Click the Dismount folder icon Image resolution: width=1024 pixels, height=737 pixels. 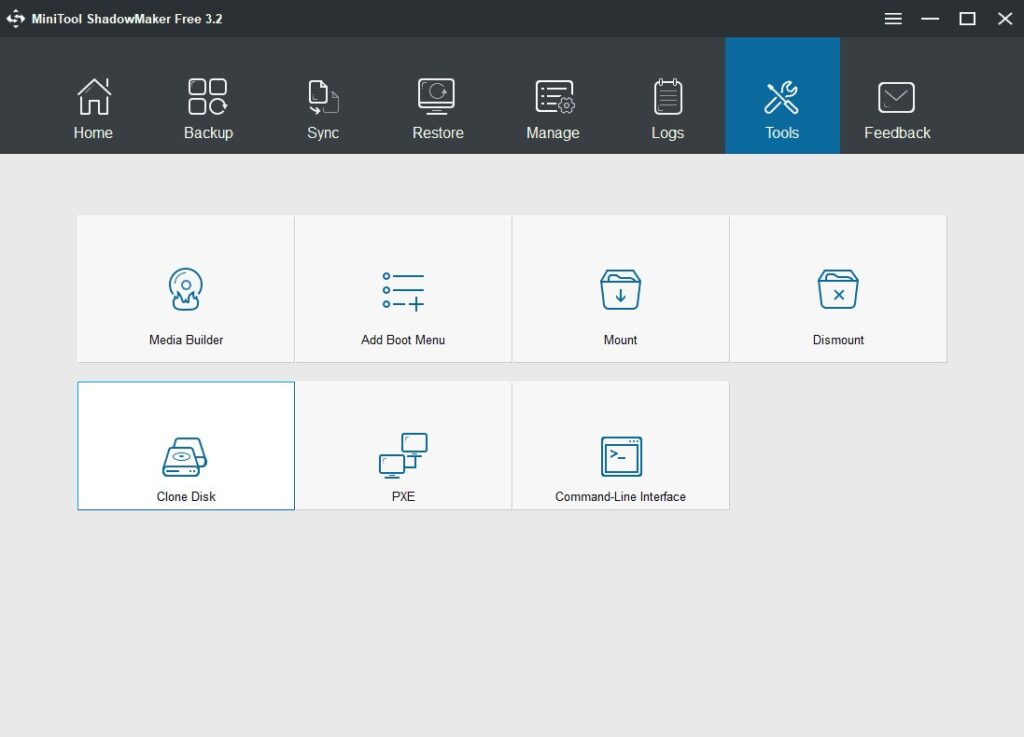click(x=838, y=290)
